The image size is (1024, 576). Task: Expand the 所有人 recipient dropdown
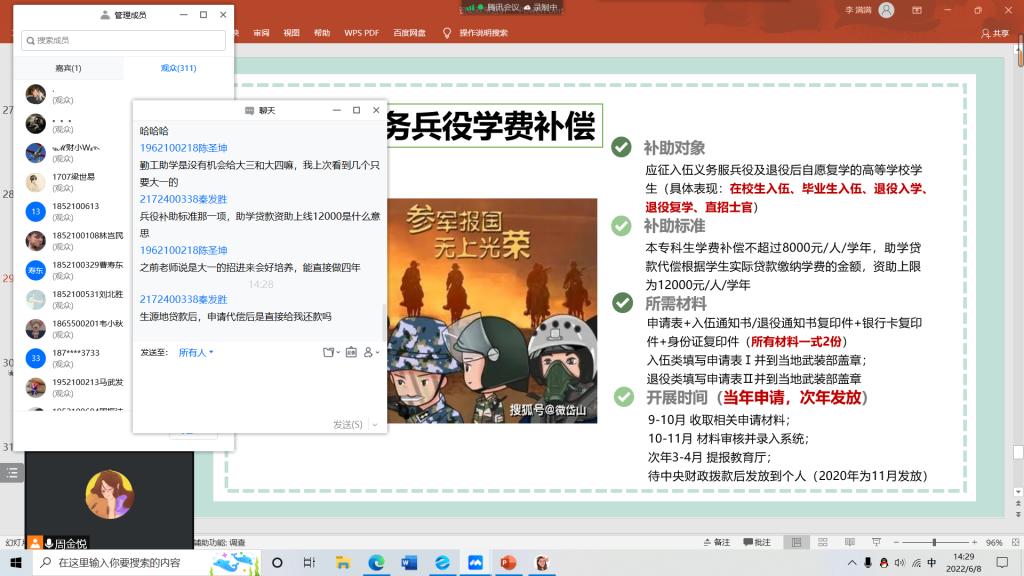pyautogui.click(x=196, y=352)
